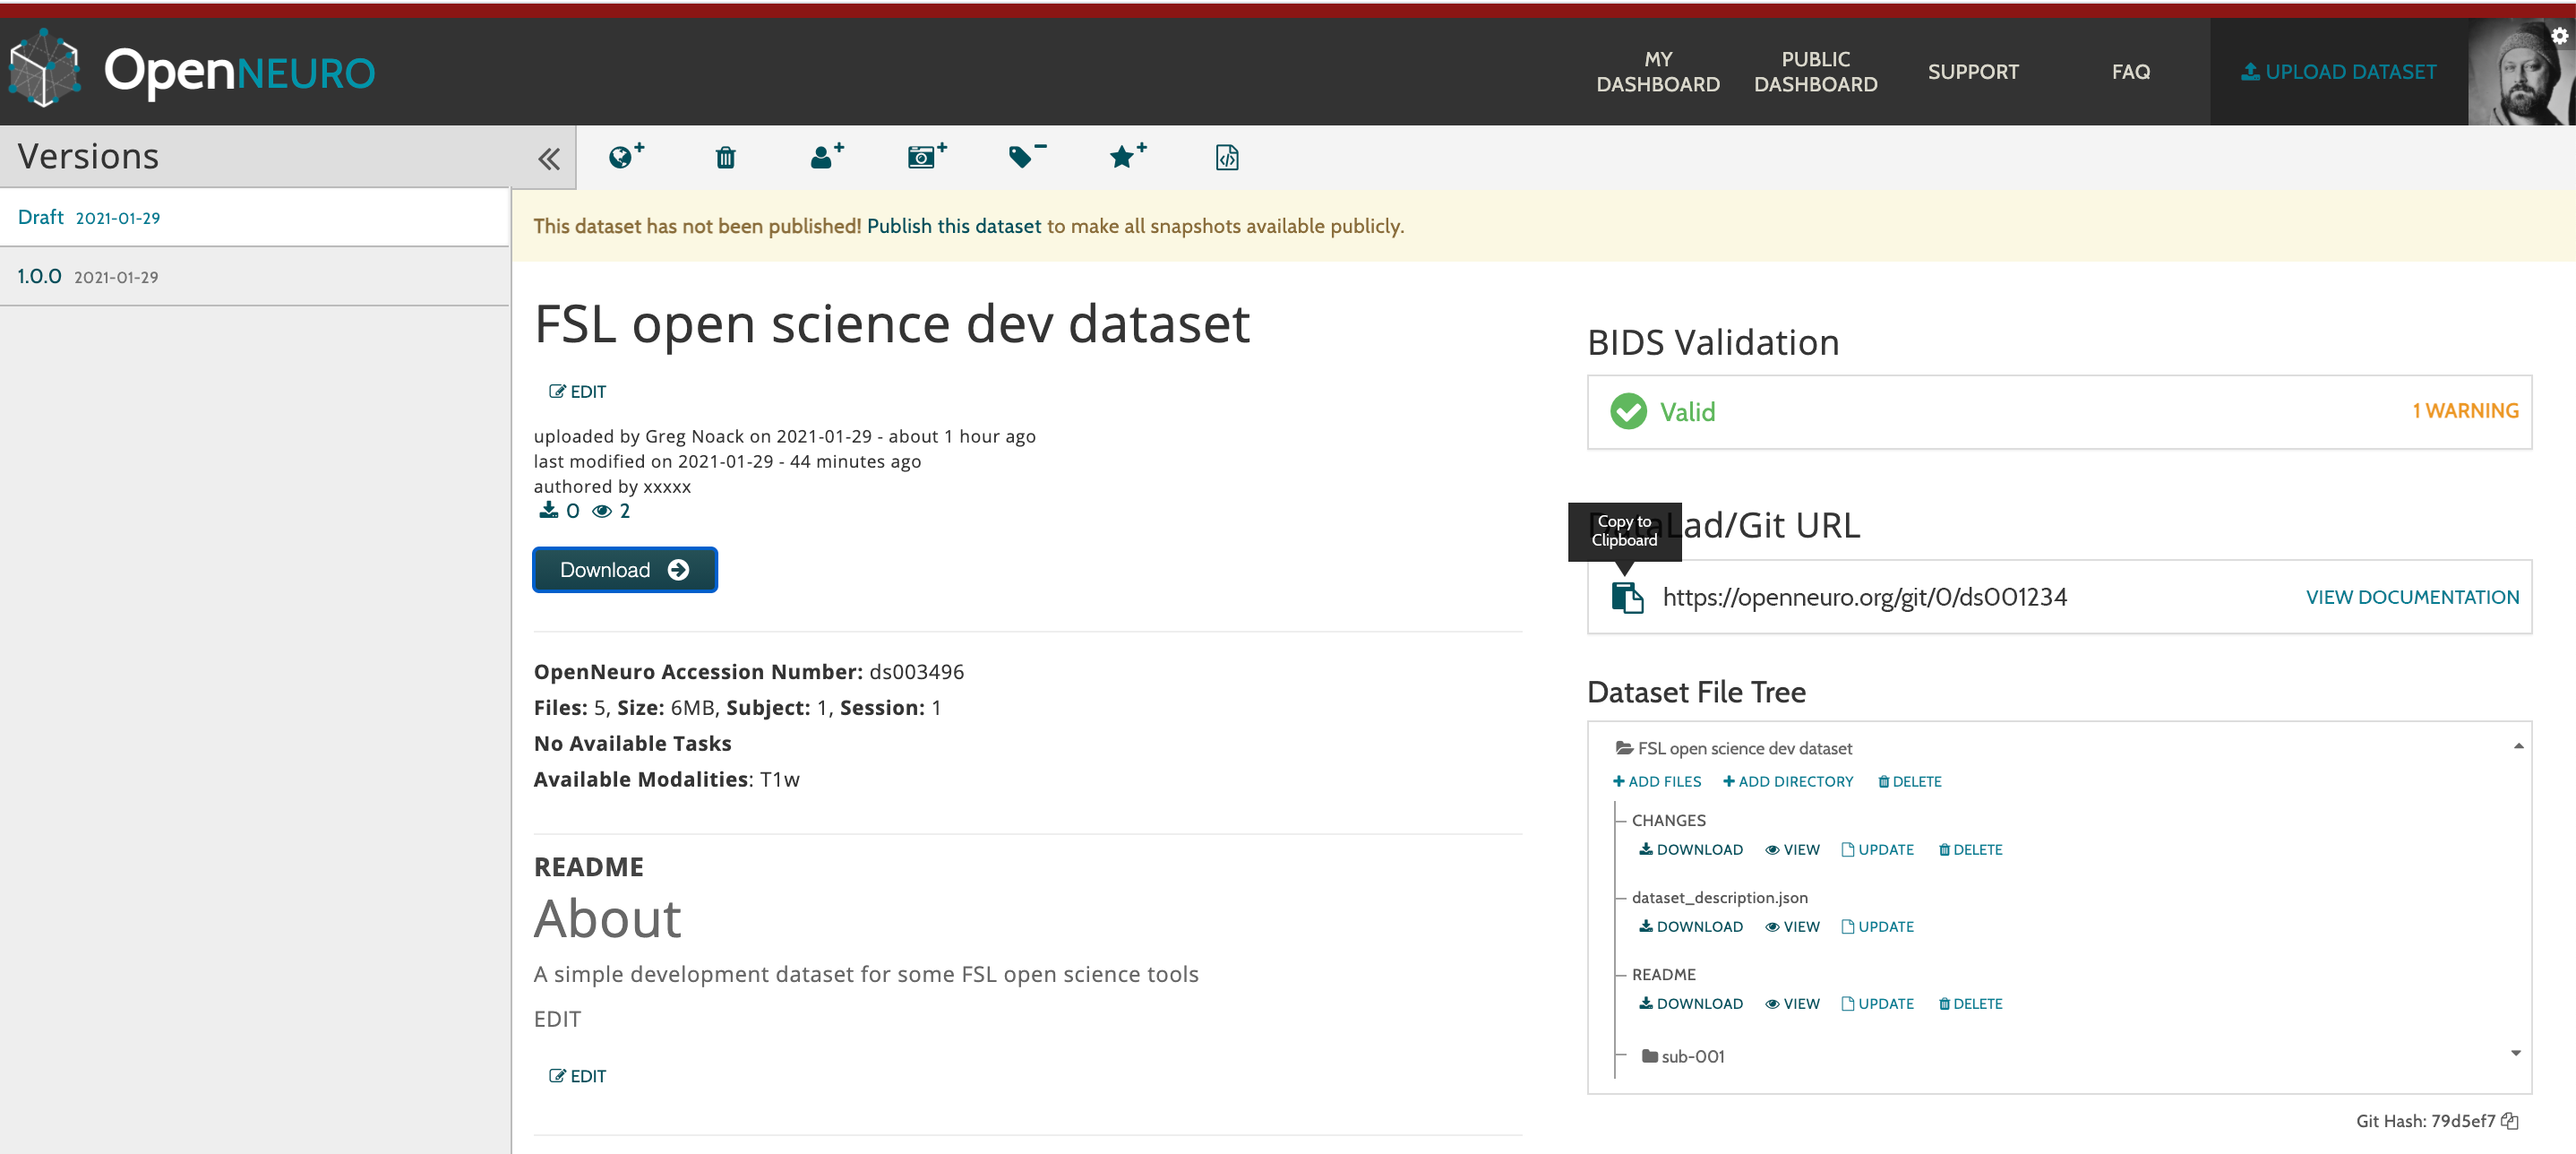Screen dimensions: 2576x1154
Task: Remove a tag with the tag-minus icon
Action: pos(1026,157)
